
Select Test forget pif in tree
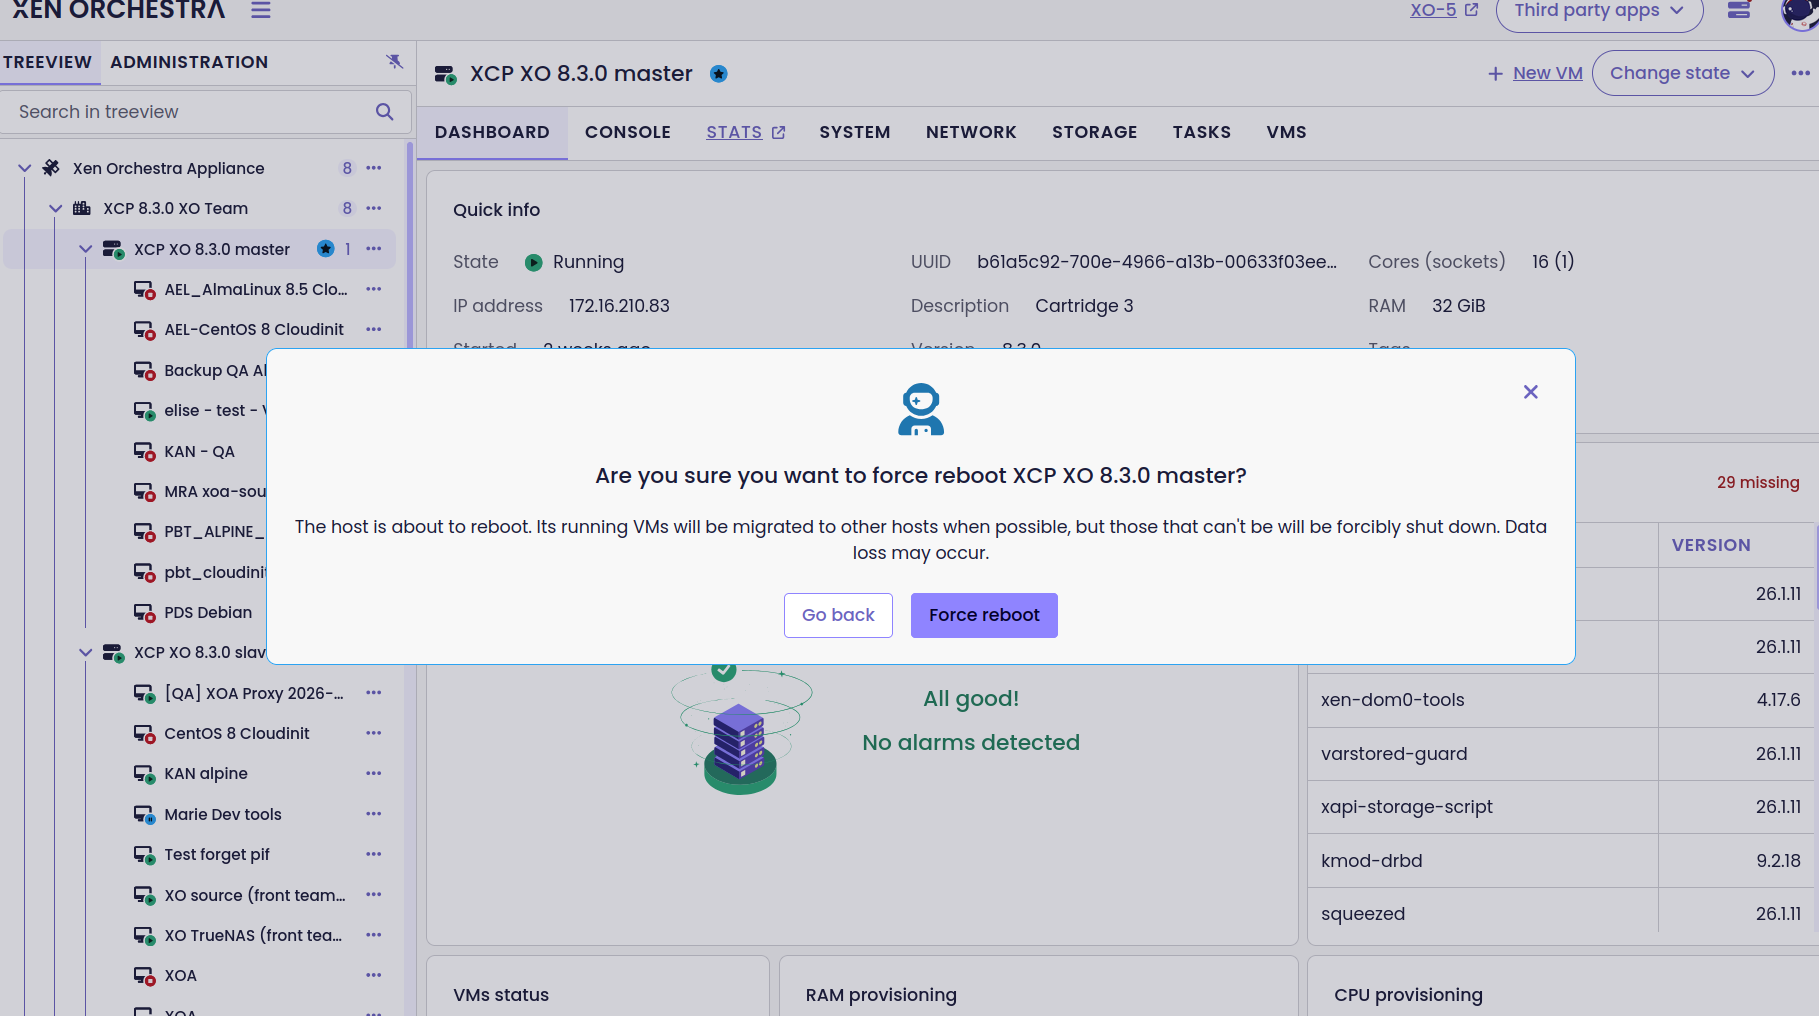[x=217, y=854]
